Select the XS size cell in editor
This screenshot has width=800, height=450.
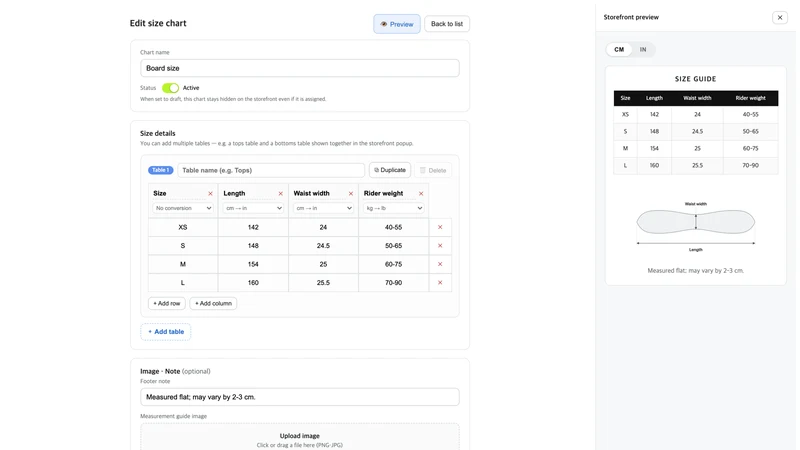point(183,227)
